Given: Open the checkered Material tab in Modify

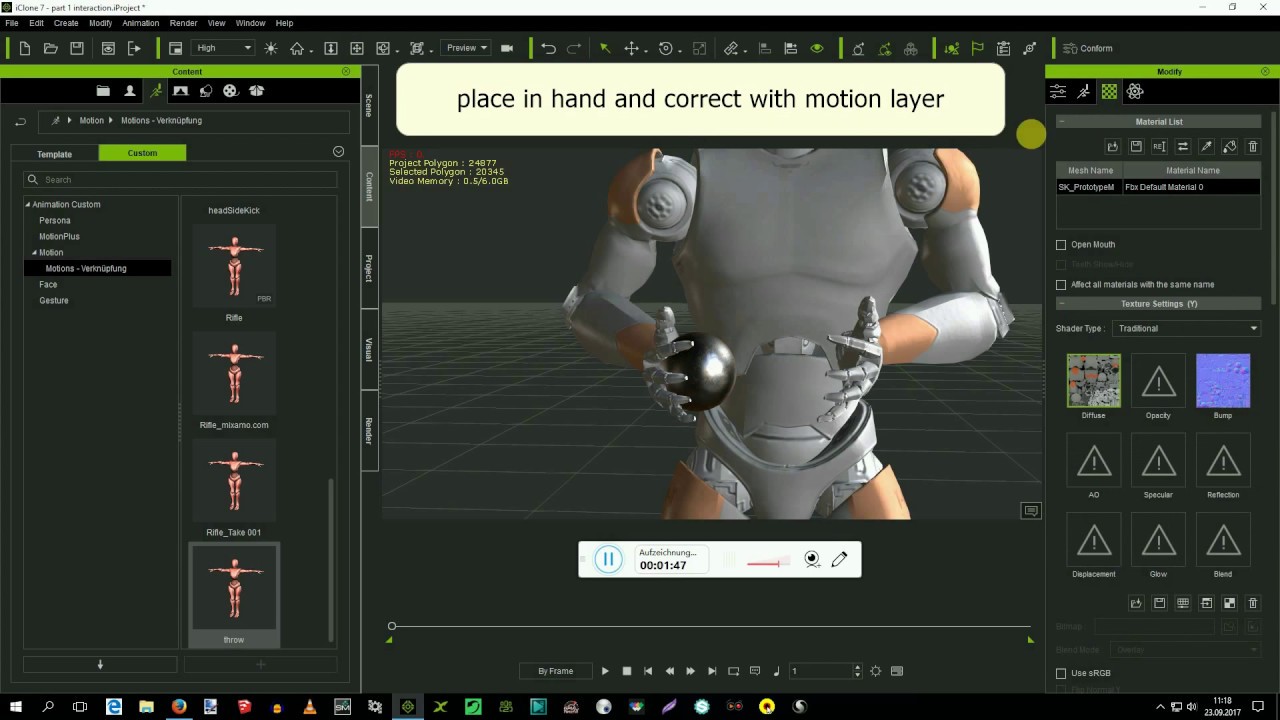Looking at the screenshot, I should 1109,91.
